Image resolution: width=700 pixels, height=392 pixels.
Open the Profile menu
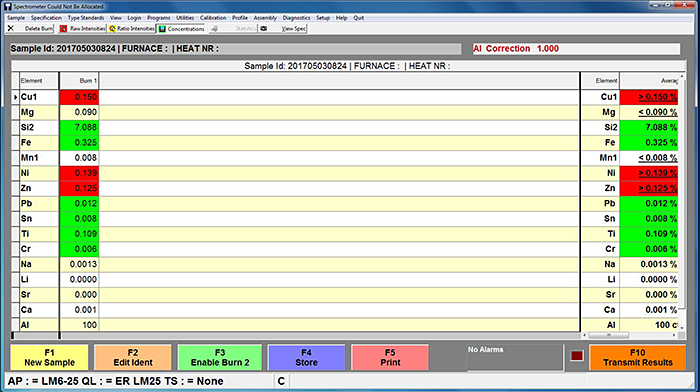pos(240,18)
